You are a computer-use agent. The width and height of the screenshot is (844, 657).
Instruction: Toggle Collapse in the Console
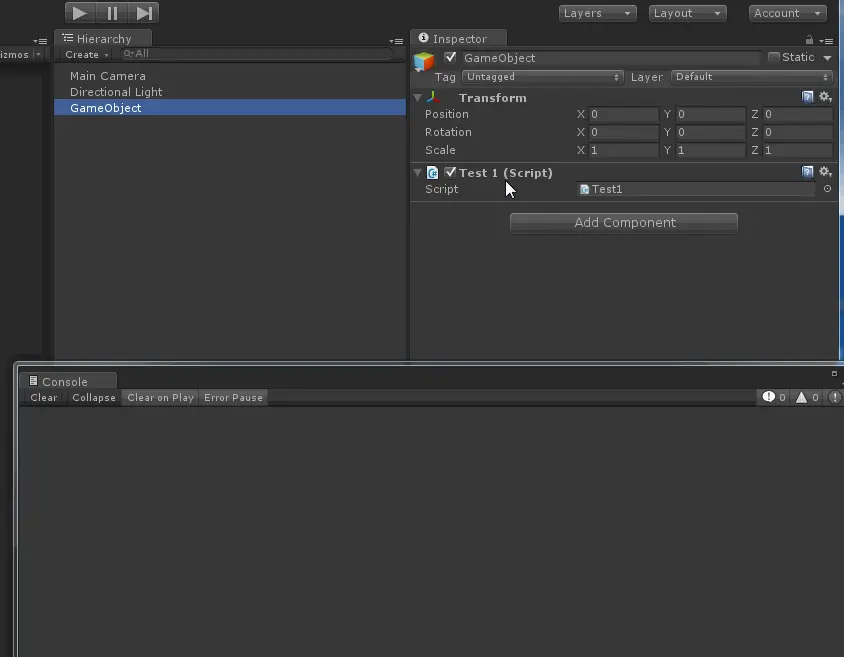tap(94, 398)
